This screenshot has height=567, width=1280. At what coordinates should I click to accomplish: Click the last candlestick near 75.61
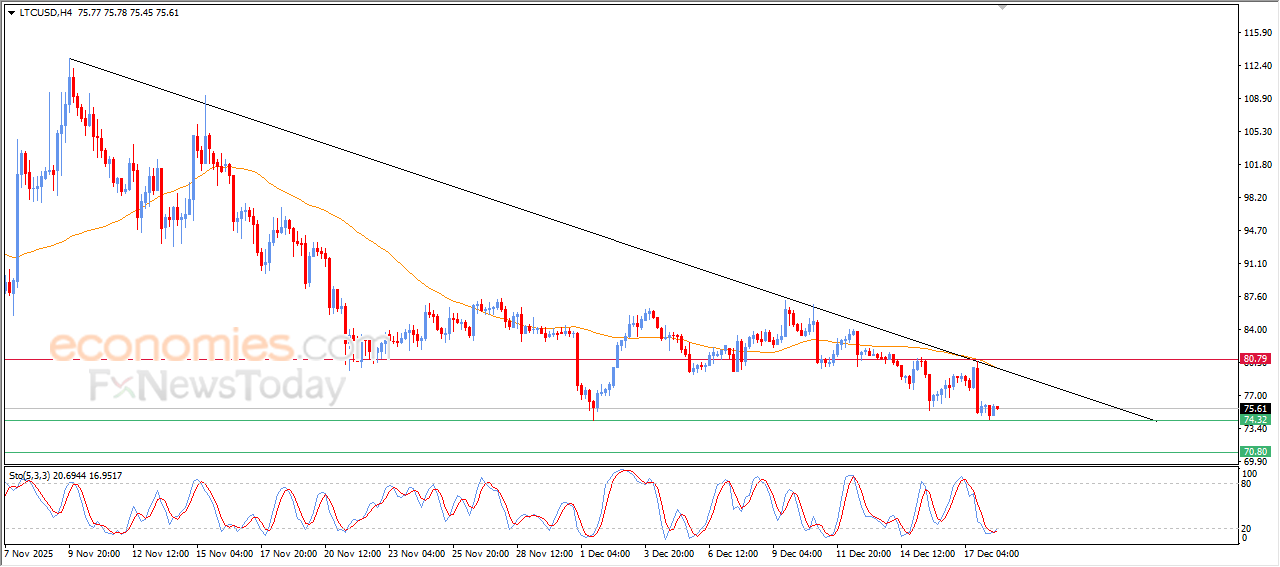point(997,408)
